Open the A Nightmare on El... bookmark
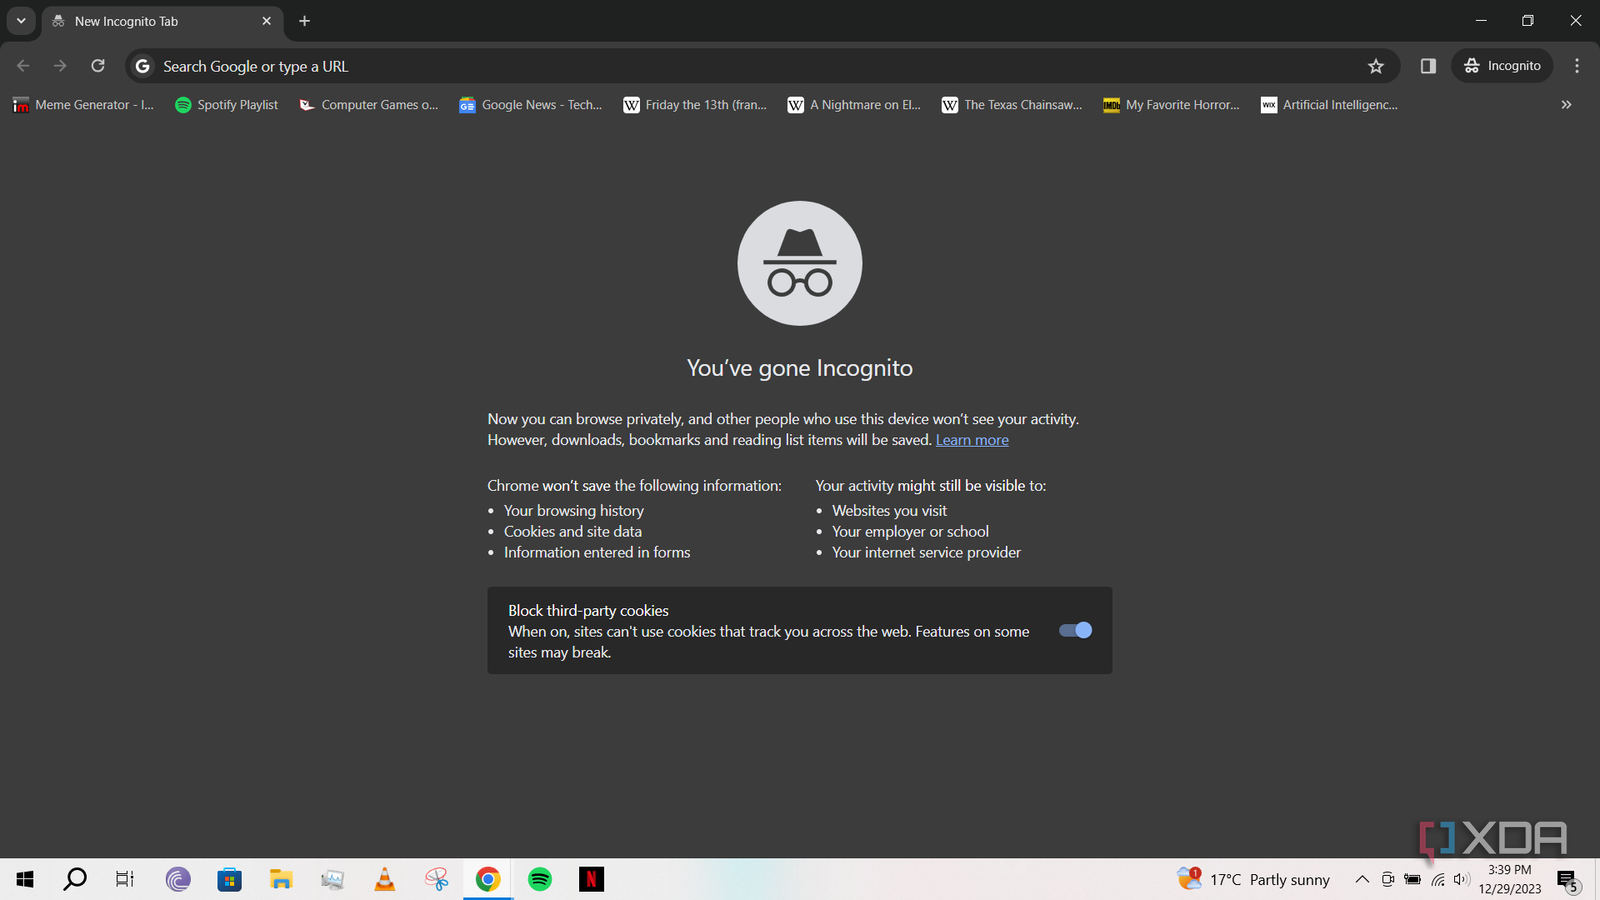The image size is (1600, 900). [x=855, y=105]
